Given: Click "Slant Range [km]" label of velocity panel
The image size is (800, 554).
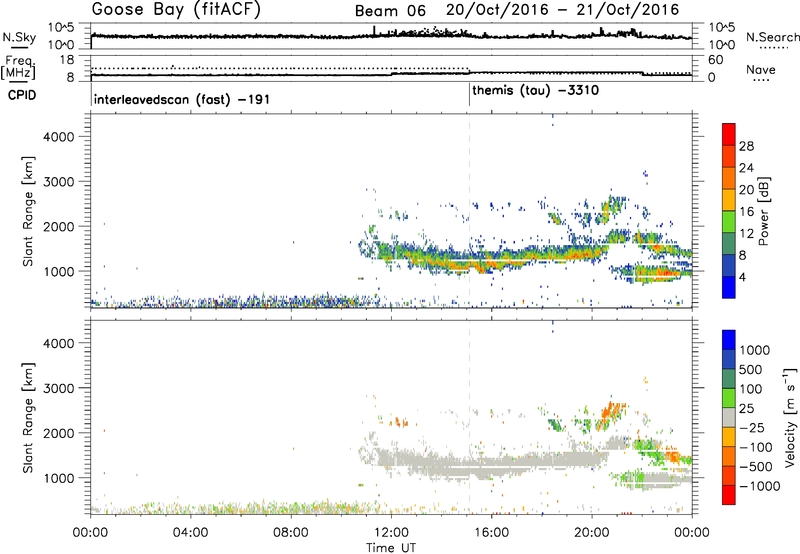Looking at the screenshot, I should [x=28, y=418].
